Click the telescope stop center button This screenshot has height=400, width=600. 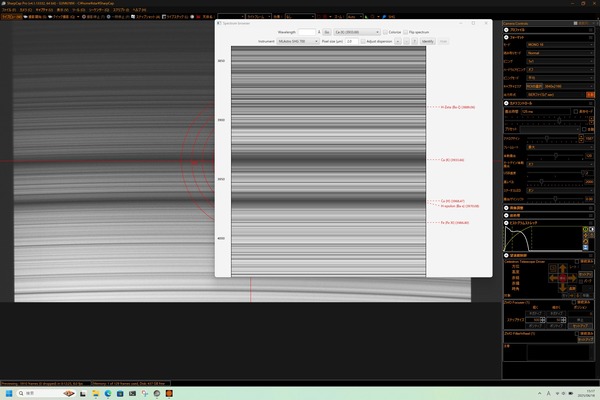click(562, 278)
